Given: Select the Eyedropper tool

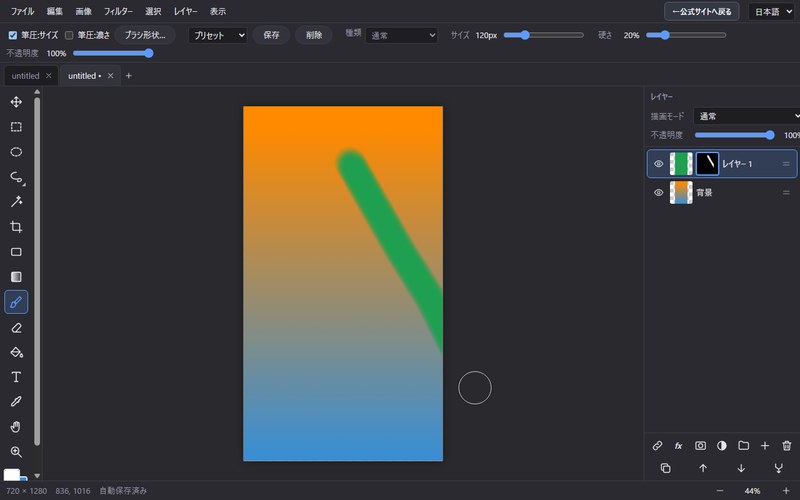Looking at the screenshot, I should (x=16, y=402).
